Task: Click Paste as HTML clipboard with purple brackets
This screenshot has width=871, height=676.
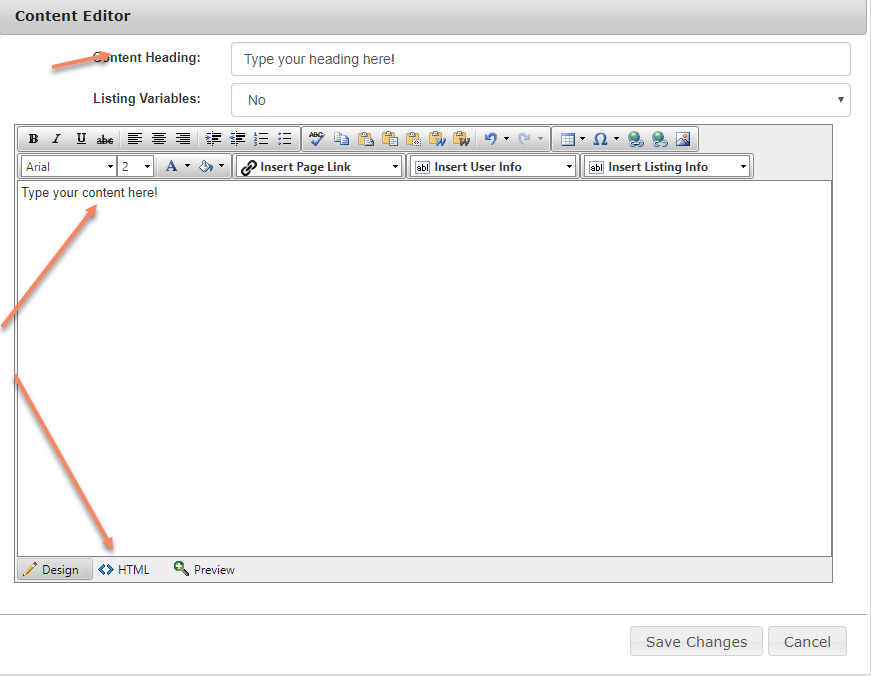Action: point(414,139)
